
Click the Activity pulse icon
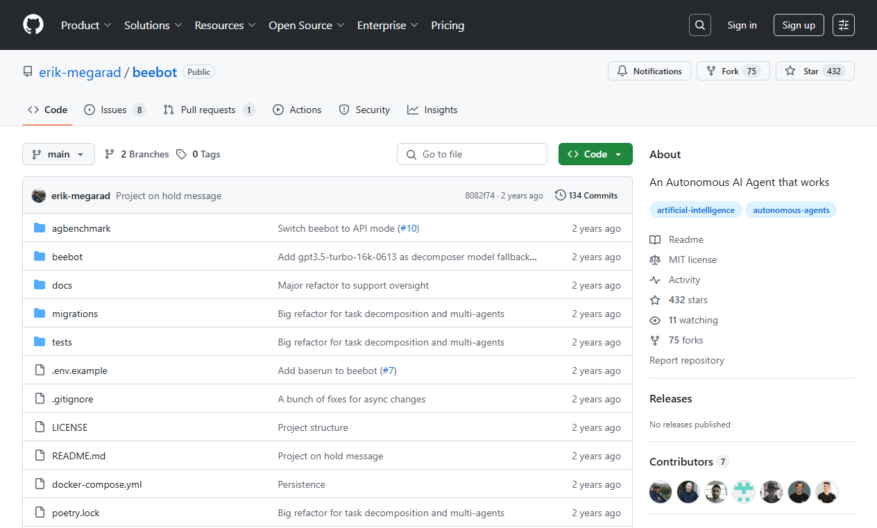pos(655,280)
